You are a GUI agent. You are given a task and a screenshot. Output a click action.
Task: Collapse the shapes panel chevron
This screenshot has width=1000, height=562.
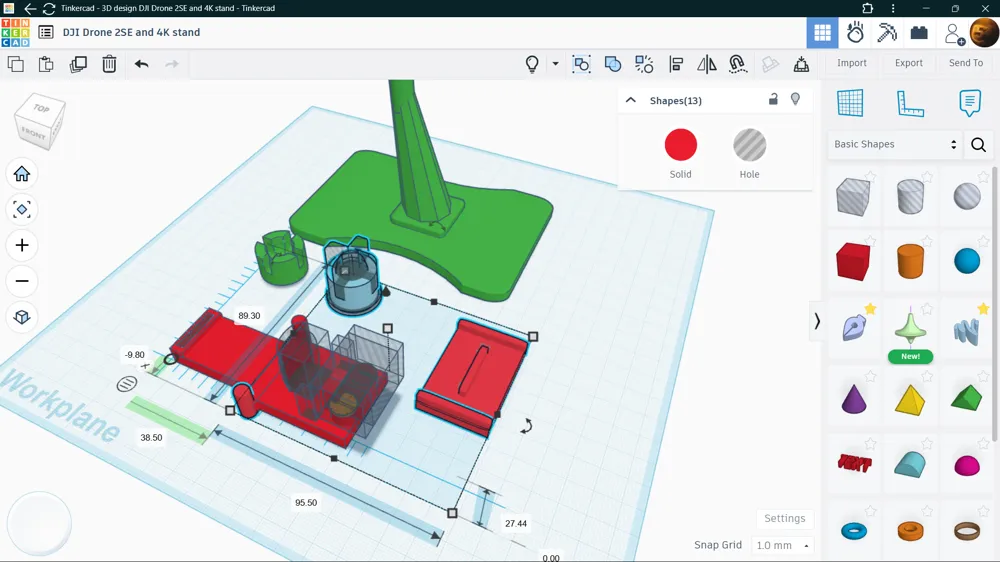[817, 321]
